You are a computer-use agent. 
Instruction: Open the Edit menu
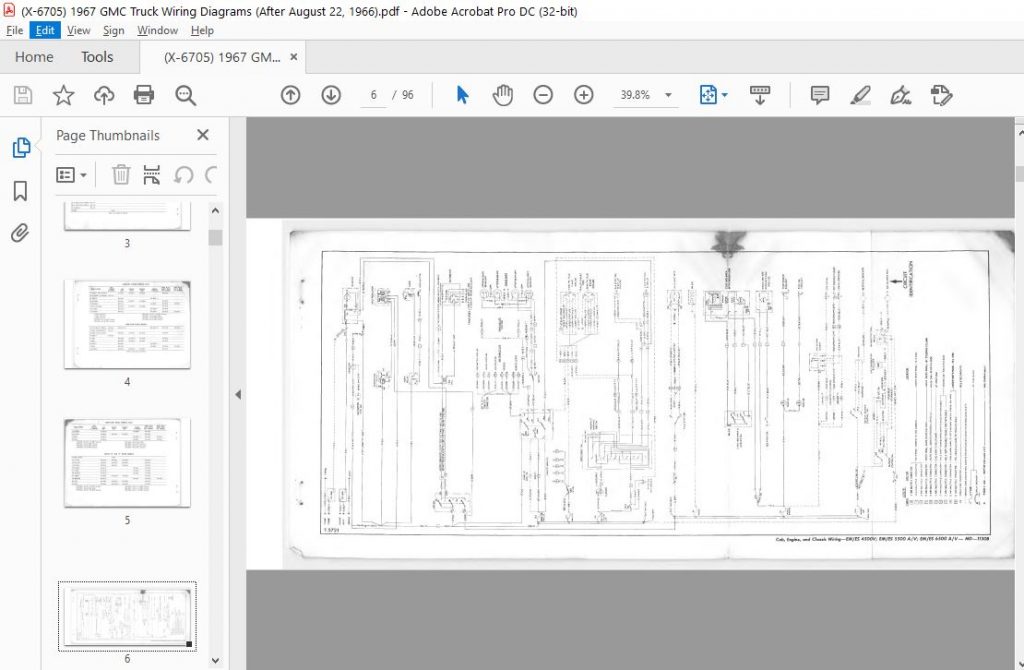click(45, 30)
